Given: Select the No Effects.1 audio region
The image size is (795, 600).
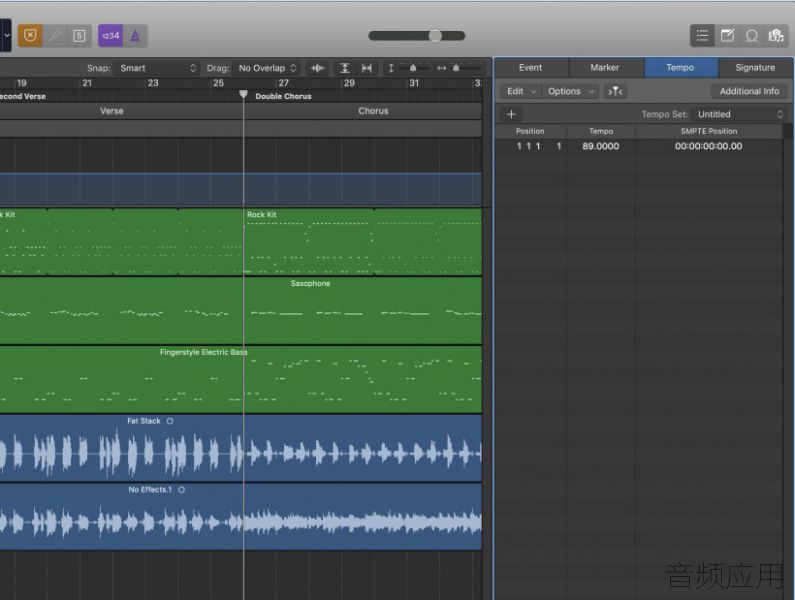Looking at the screenshot, I should click(240, 516).
